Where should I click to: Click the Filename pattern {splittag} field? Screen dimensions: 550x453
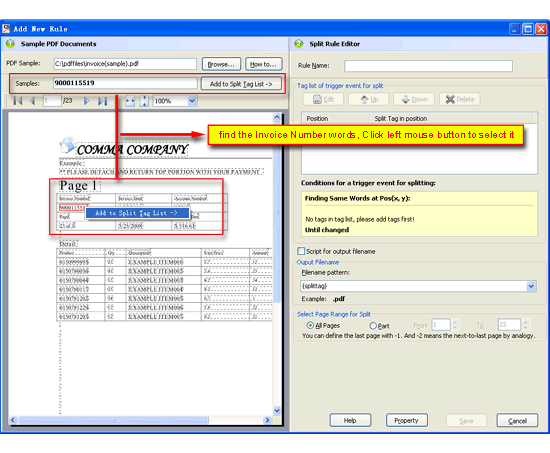[x=413, y=286]
